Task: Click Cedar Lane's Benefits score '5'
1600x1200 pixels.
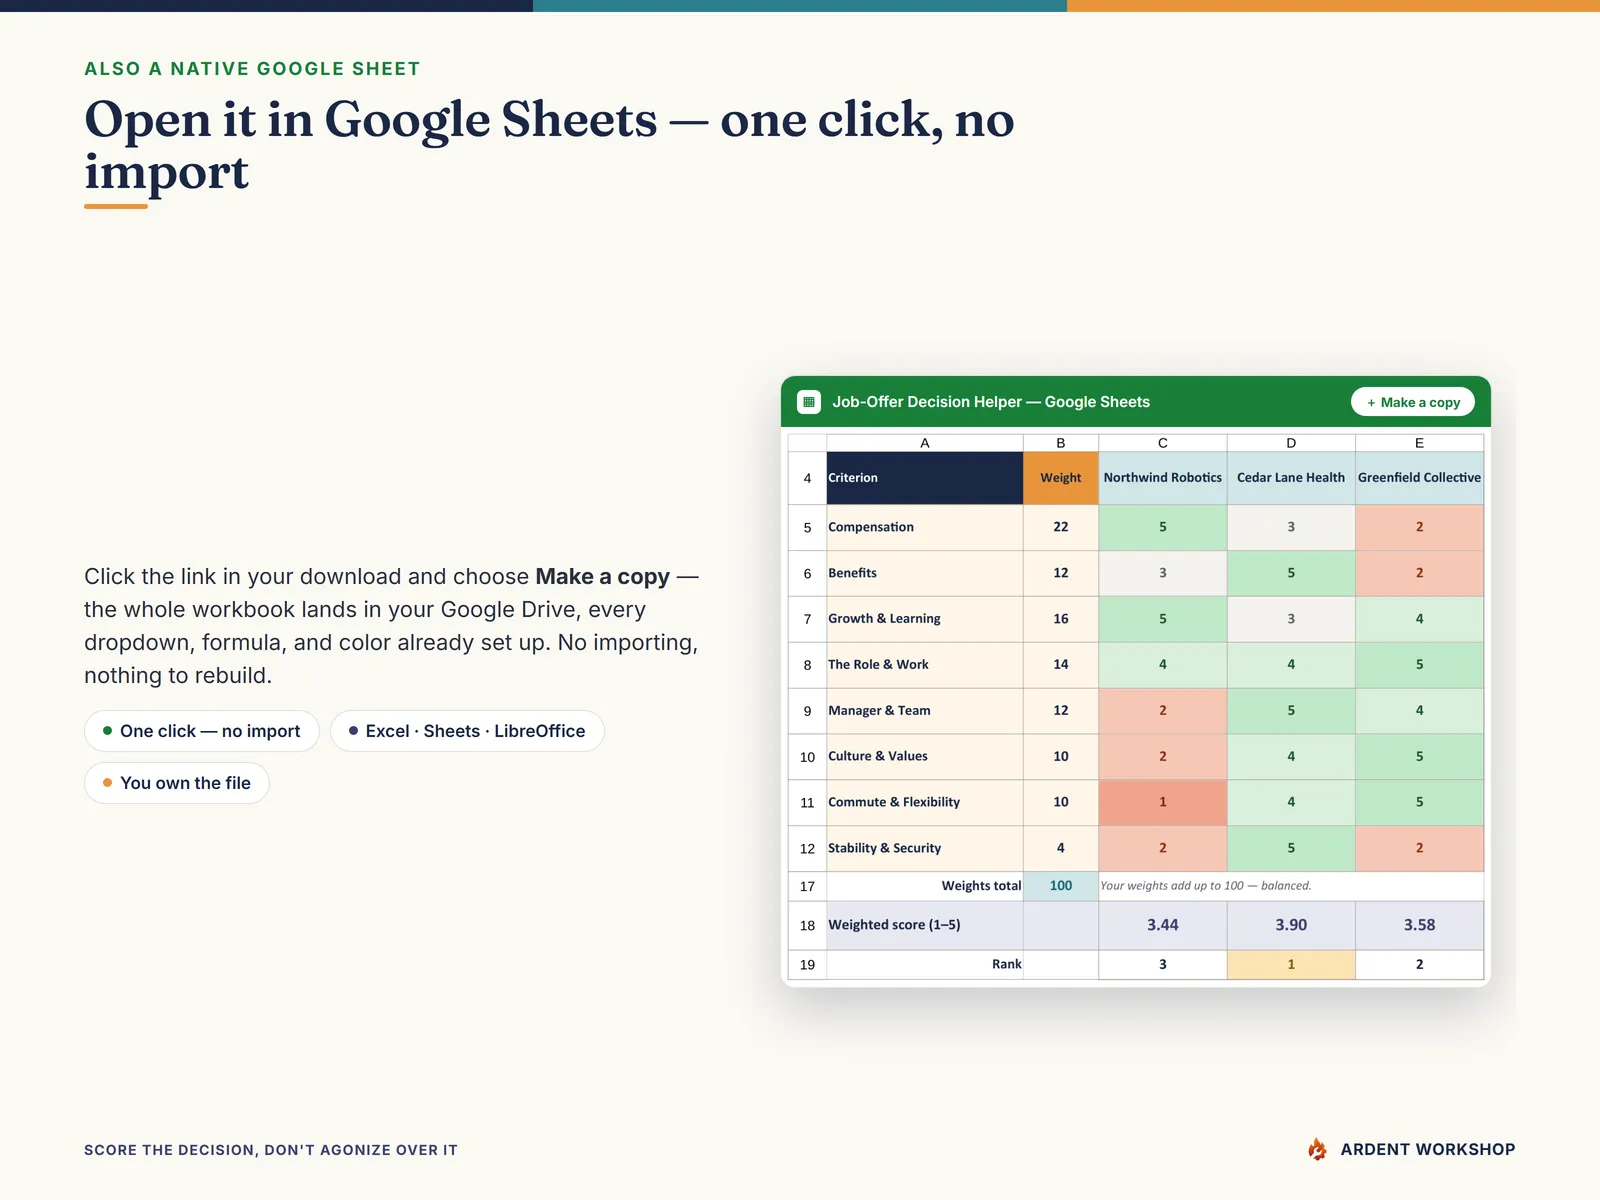Action: pyautogui.click(x=1291, y=573)
